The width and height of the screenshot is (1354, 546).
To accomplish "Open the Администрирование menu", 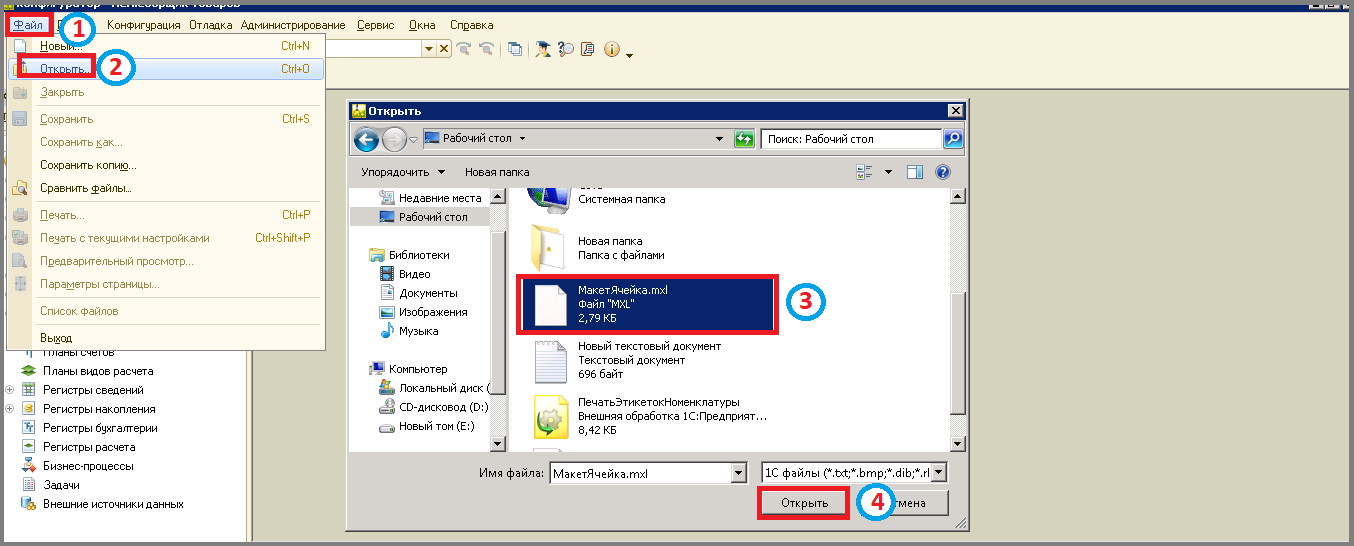I will click(x=293, y=25).
